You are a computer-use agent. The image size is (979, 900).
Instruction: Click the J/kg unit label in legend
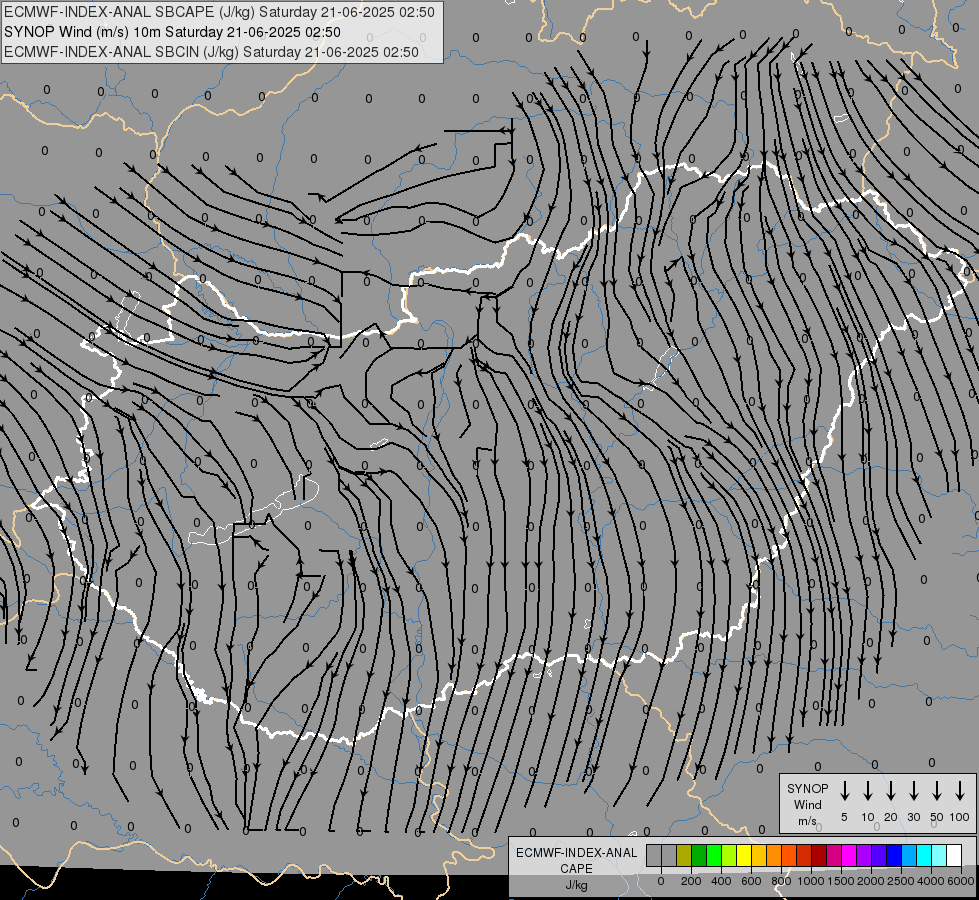[576, 885]
